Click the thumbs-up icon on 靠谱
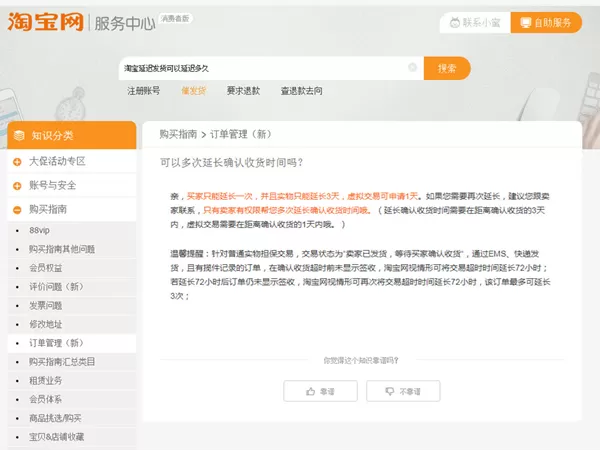The width and height of the screenshot is (600, 450). click(310, 391)
